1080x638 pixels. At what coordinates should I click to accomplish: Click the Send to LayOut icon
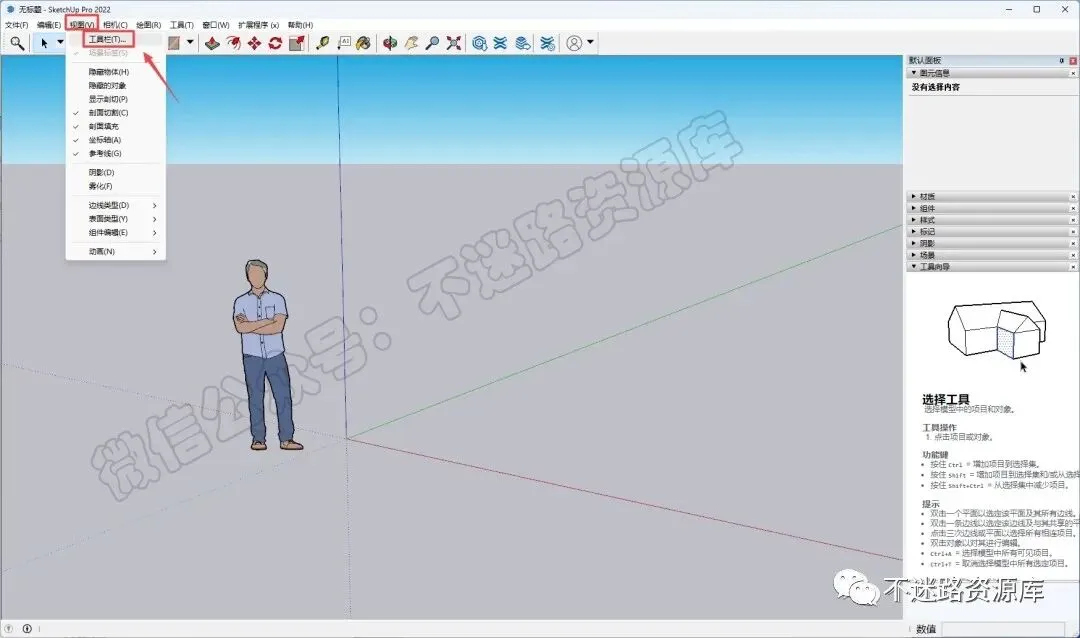point(523,43)
